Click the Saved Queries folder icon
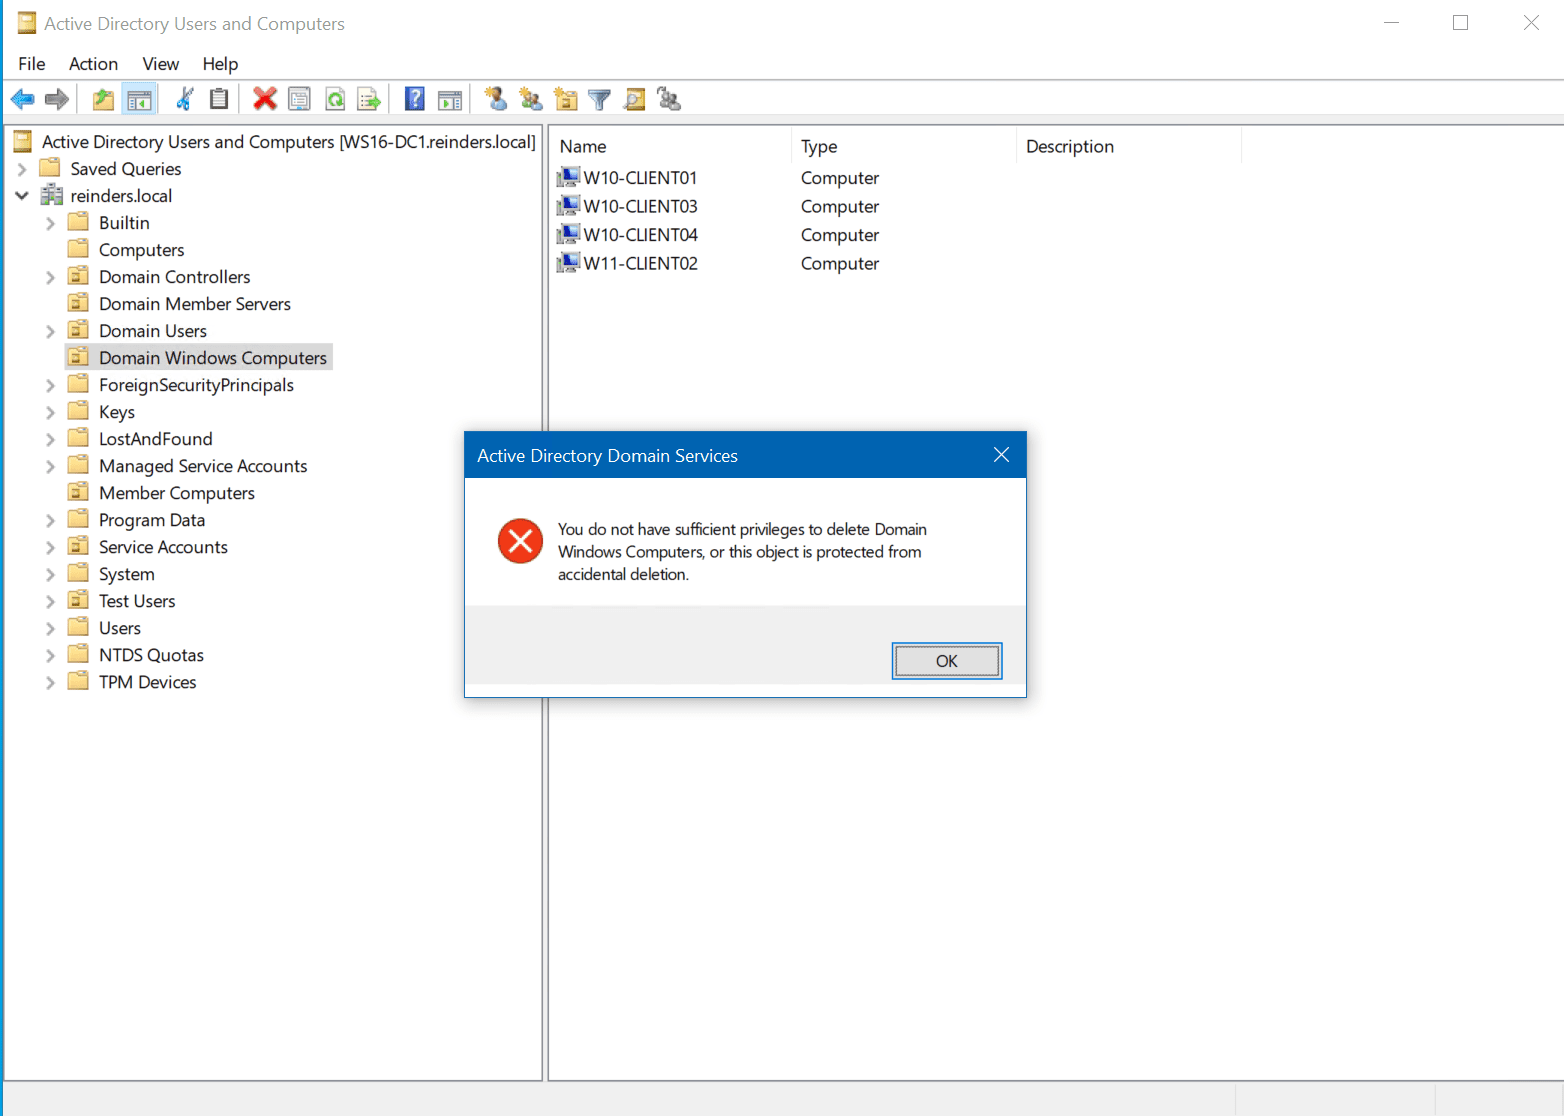The image size is (1564, 1116). pos(50,168)
